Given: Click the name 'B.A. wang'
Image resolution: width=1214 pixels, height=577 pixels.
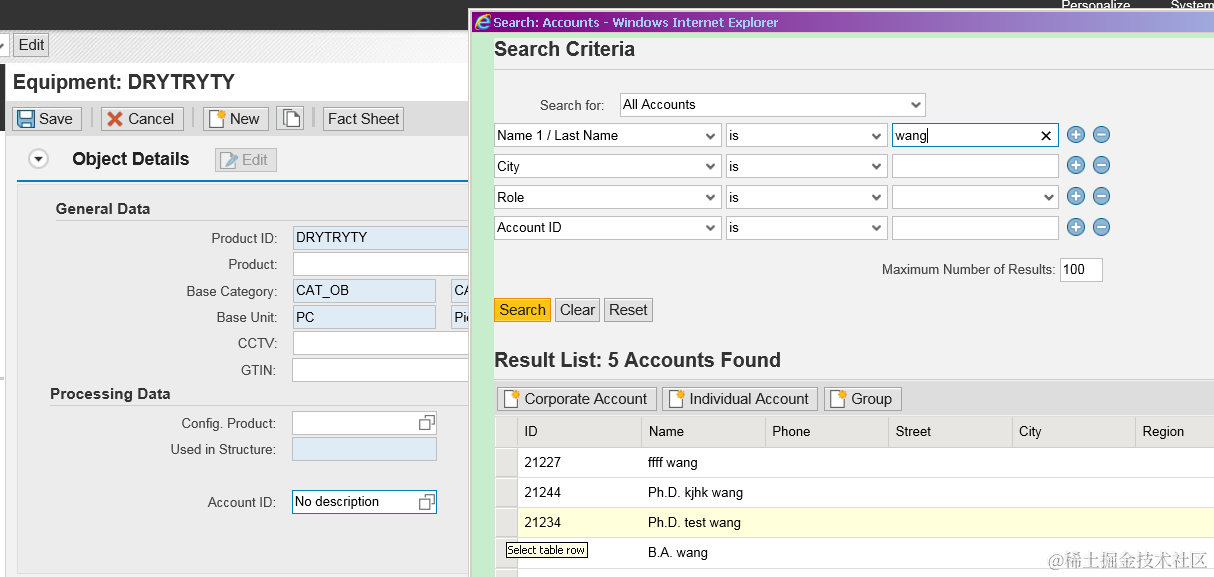Looking at the screenshot, I should point(678,553).
